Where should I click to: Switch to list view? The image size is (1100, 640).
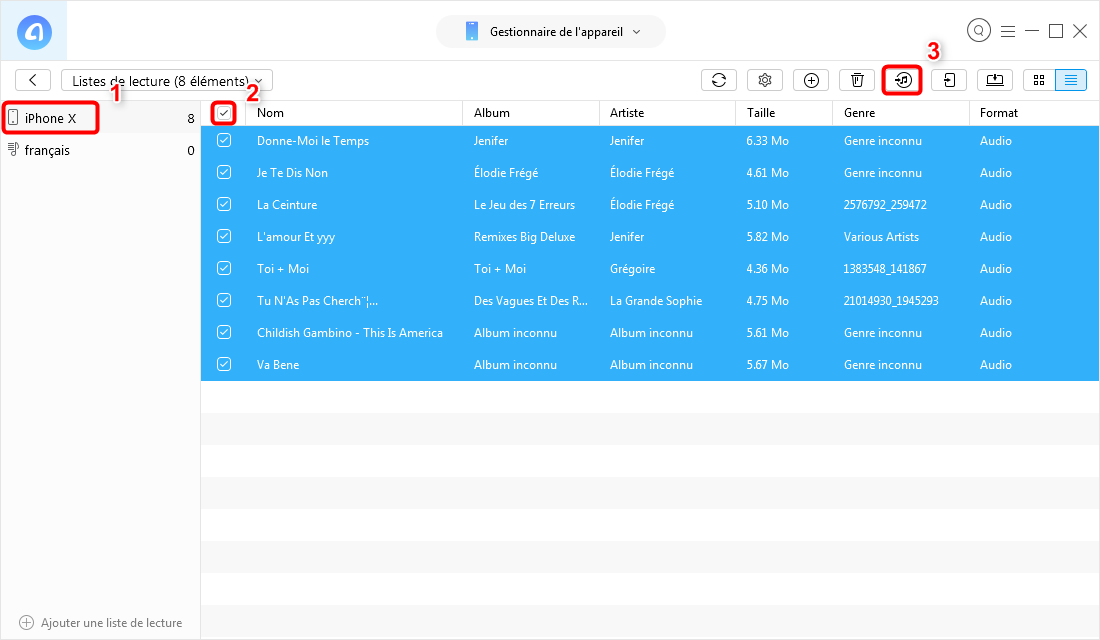click(x=1071, y=81)
